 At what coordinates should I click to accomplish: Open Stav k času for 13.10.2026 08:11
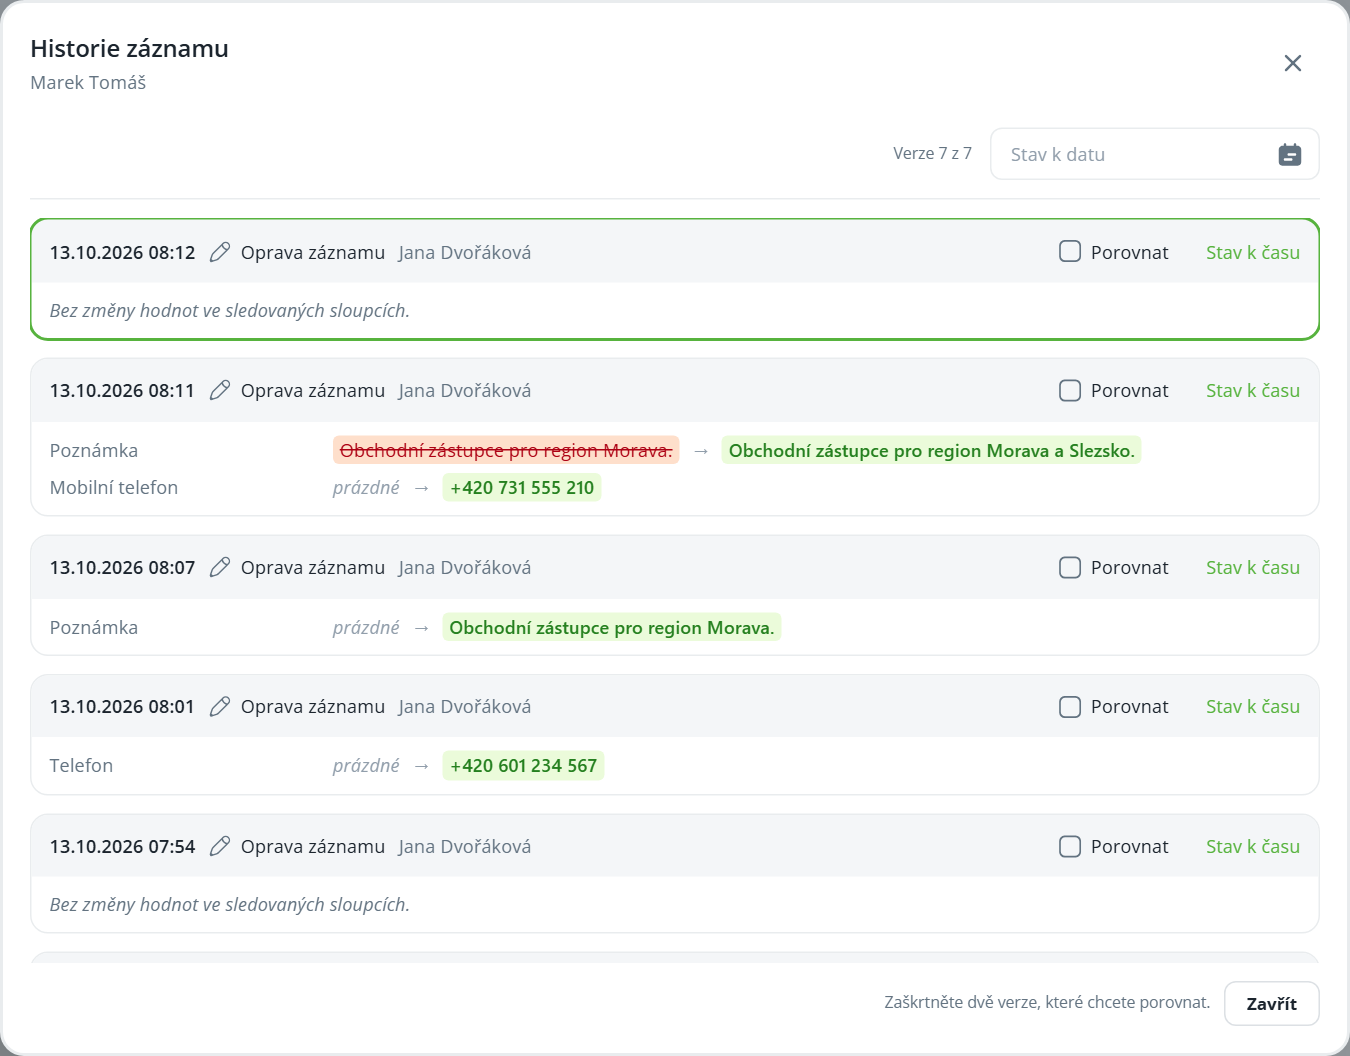(1252, 390)
